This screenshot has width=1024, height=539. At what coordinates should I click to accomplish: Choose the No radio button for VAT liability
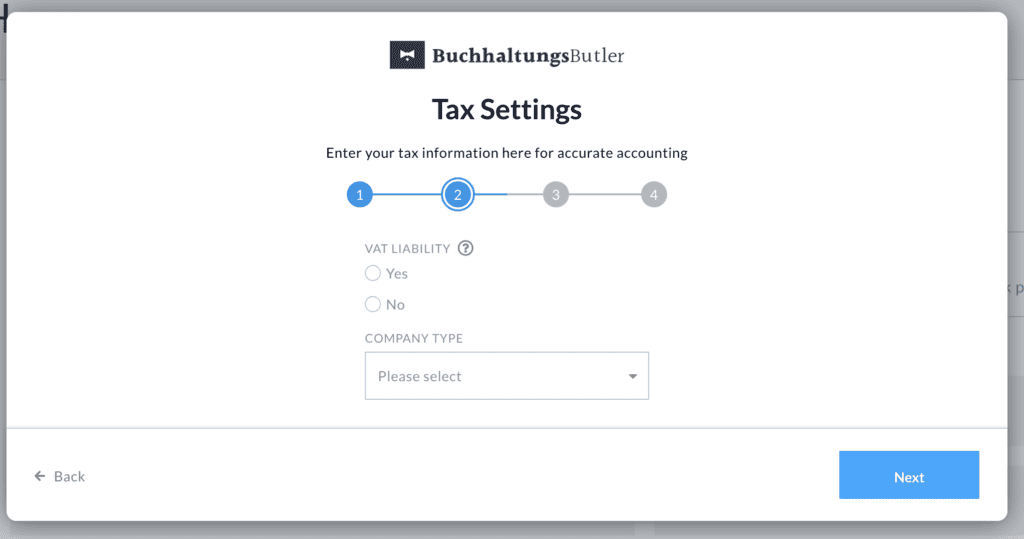[x=373, y=304]
